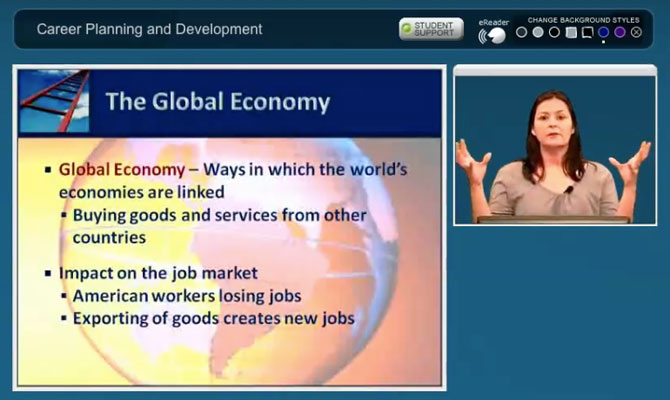Select the purple circle background style
The height and width of the screenshot is (400, 670).
[x=620, y=32]
